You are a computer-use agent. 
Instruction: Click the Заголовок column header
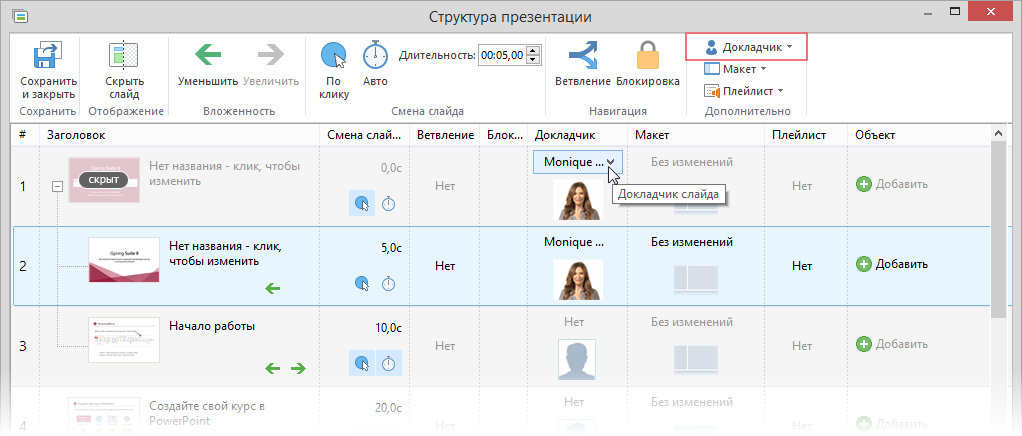(x=179, y=135)
